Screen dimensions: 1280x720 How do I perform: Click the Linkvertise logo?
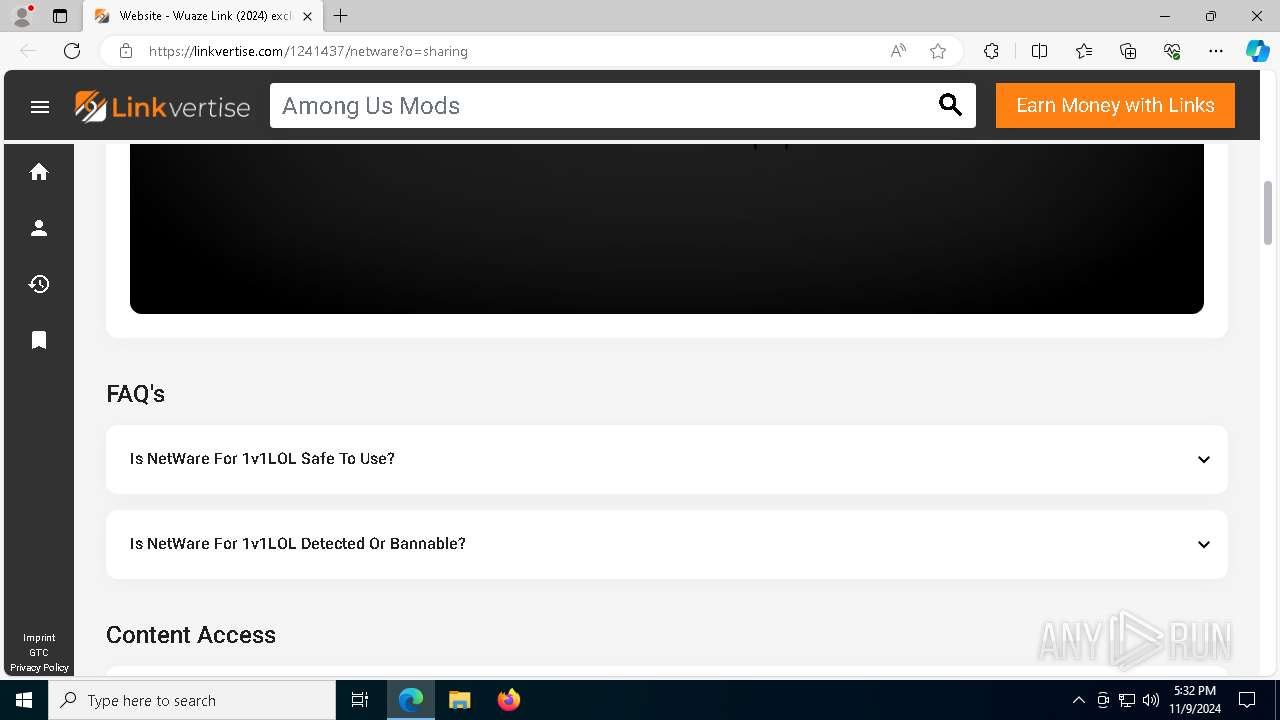click(x=162, y=106)
